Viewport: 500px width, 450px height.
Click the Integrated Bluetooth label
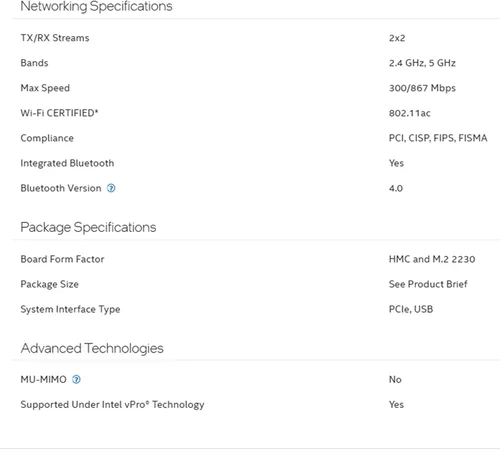67,163
